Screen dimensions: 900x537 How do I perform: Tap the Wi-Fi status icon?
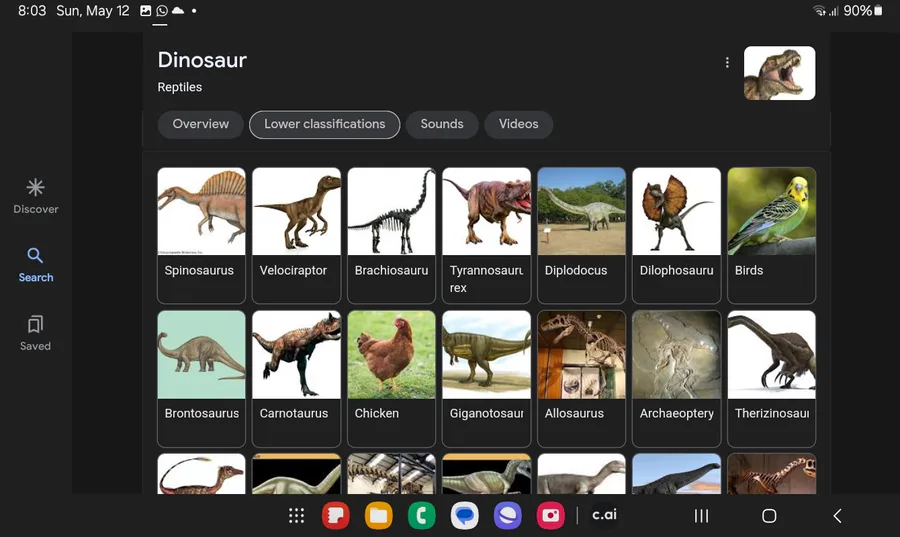pos(820,11)
